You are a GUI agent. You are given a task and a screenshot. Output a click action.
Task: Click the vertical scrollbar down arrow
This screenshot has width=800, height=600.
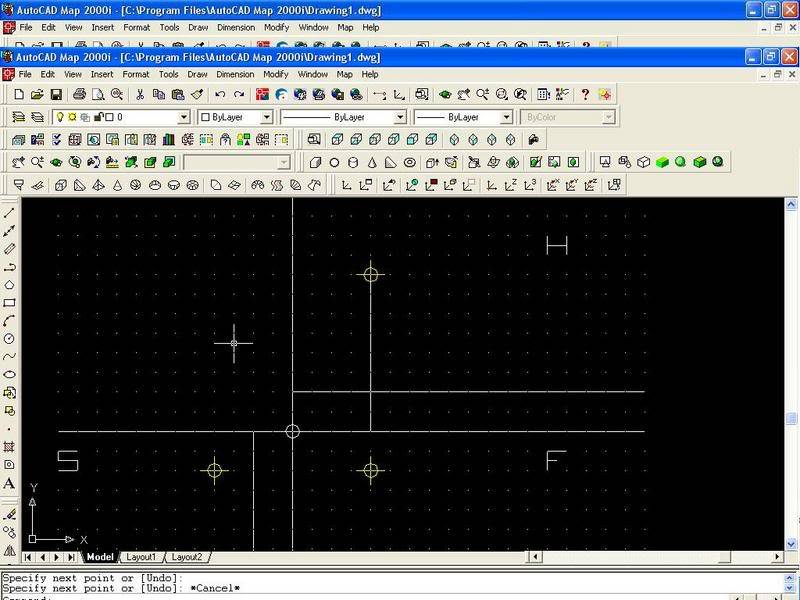coord(792,543)
